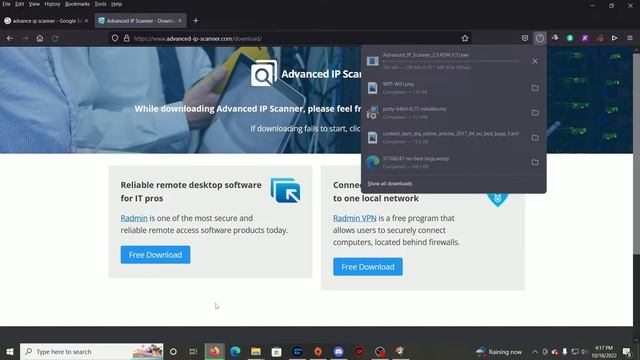Click the play-triangle extension icon
640x360 pixels.
click(x=614, y=38)
